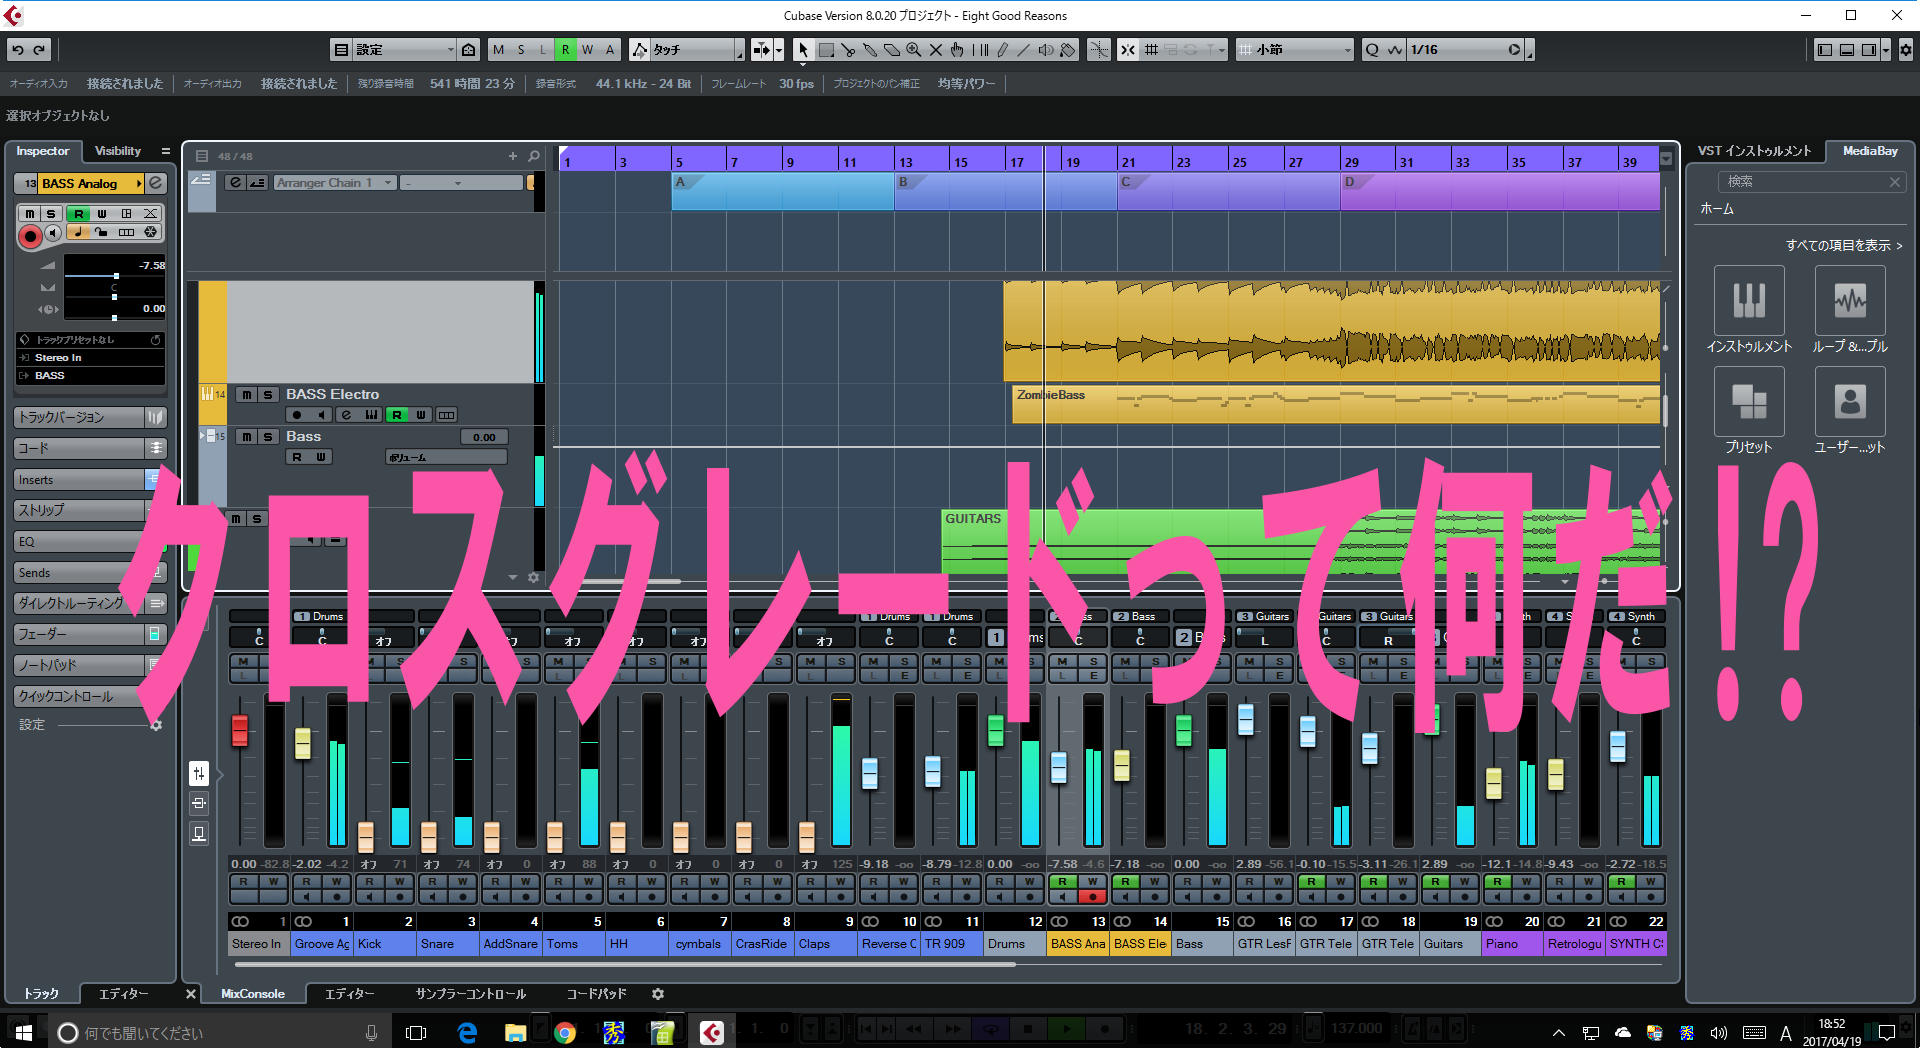
Task: Select the Erase tool
Action: click(892, 49)
